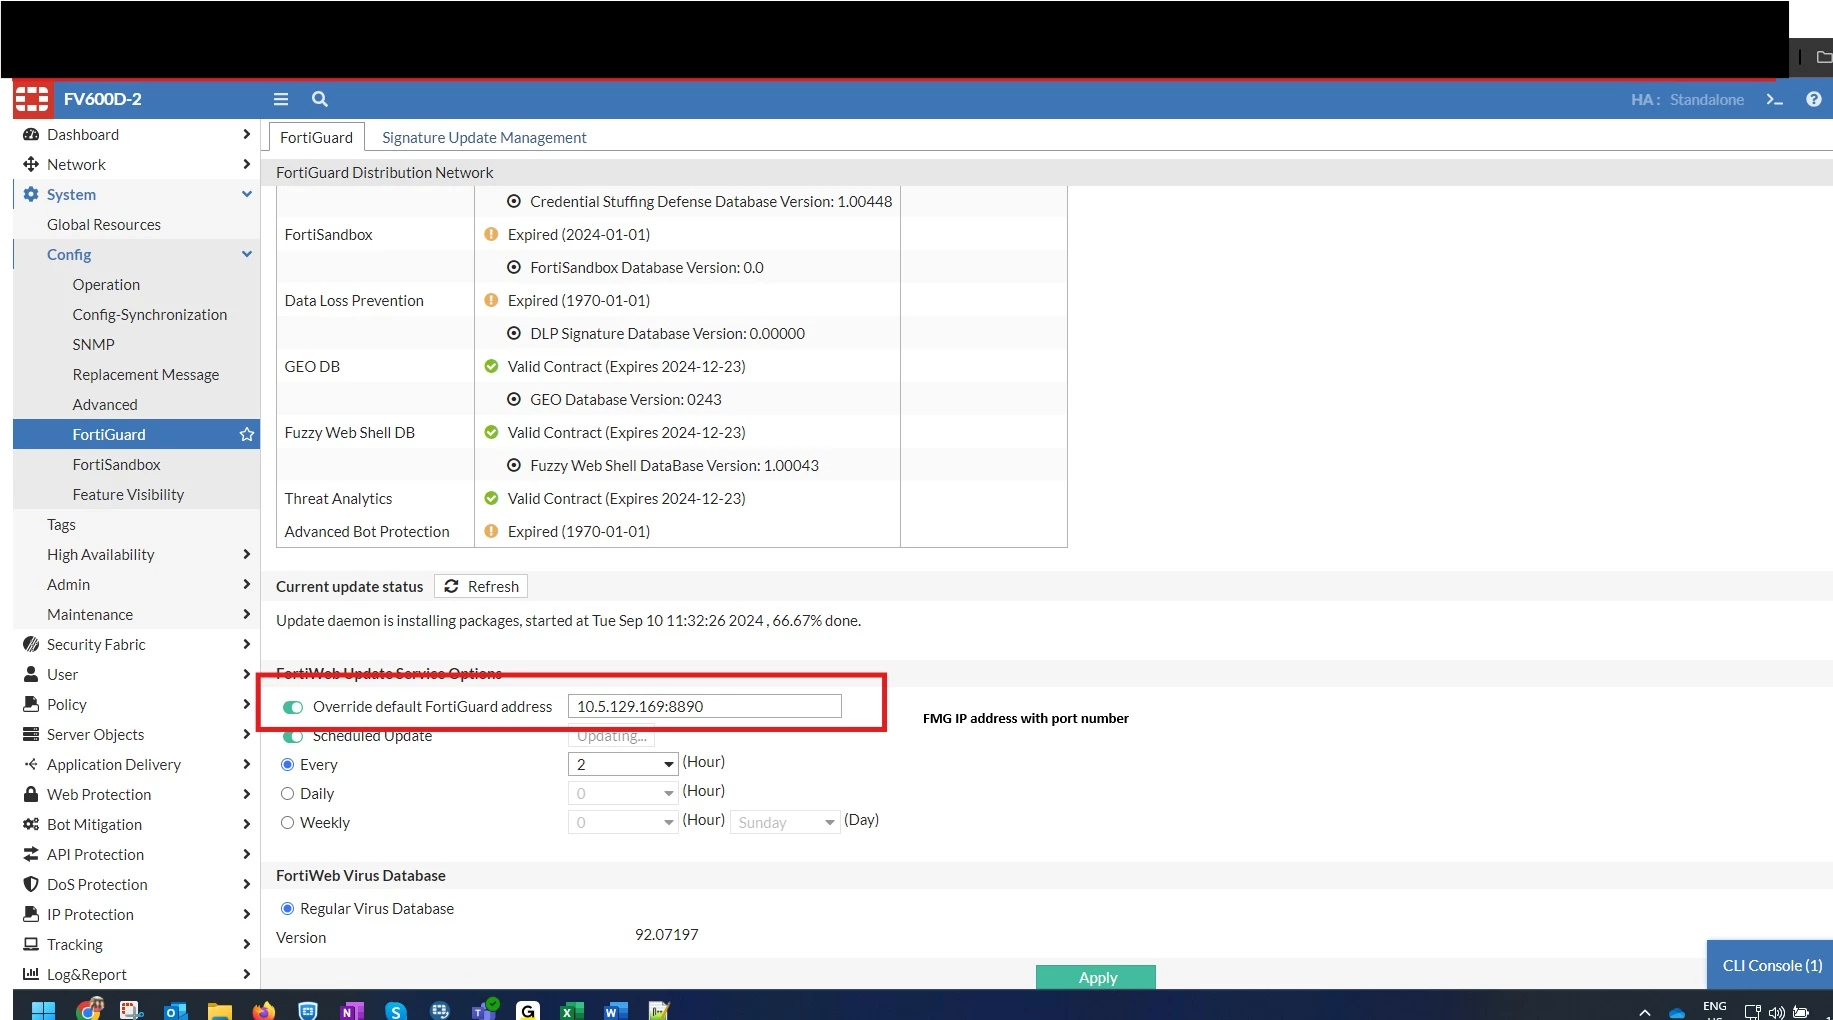This screenshot has height=1020, width=1833.
Task: Switch to the FortiGuard tab
Action: pyautogui.click(x=316, y=137)
